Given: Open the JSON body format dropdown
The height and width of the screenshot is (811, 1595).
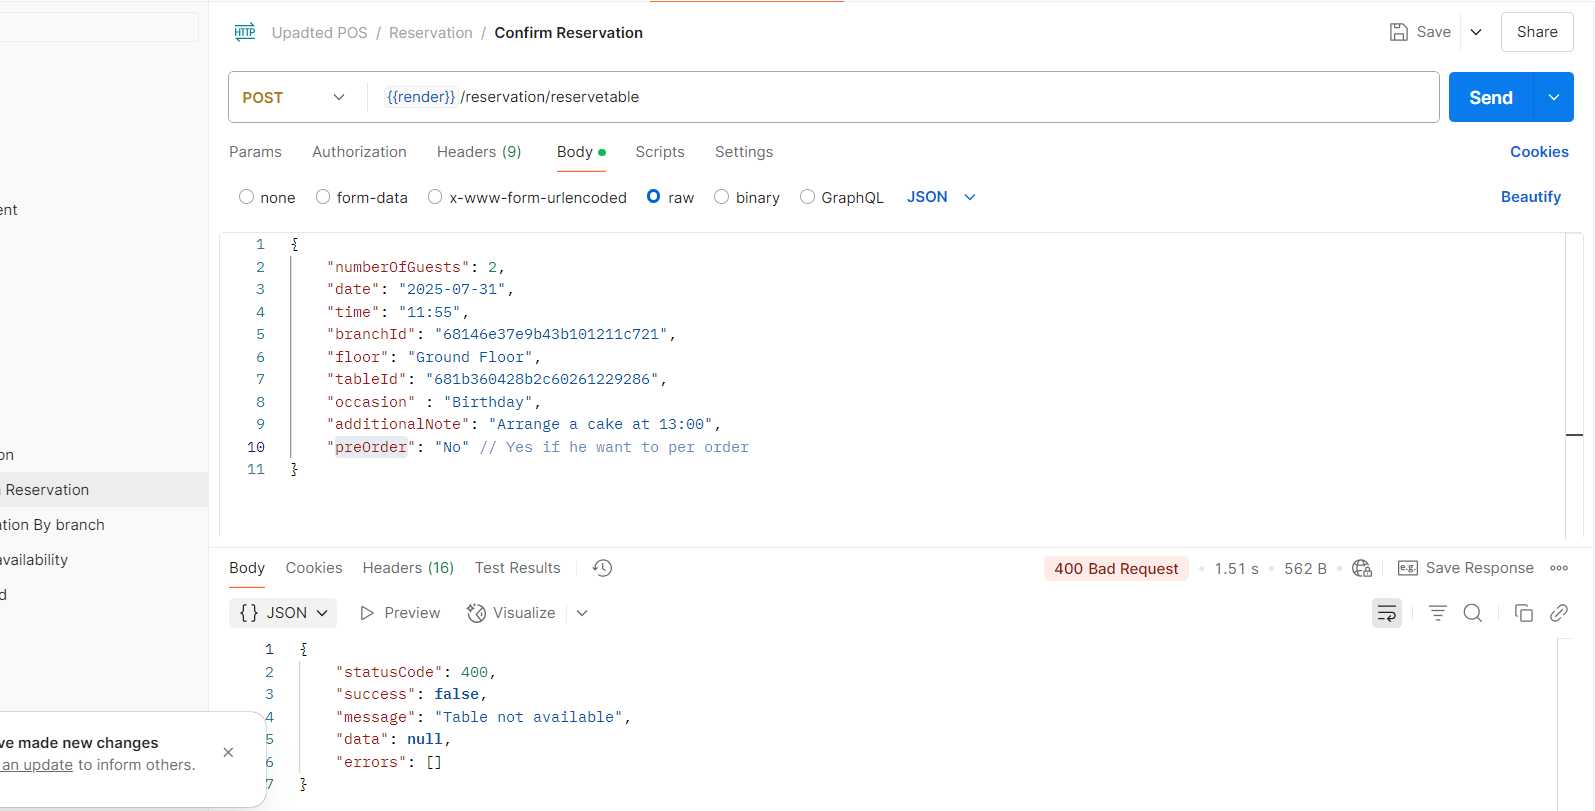Looking at the screenshot, I should [940, 197].
